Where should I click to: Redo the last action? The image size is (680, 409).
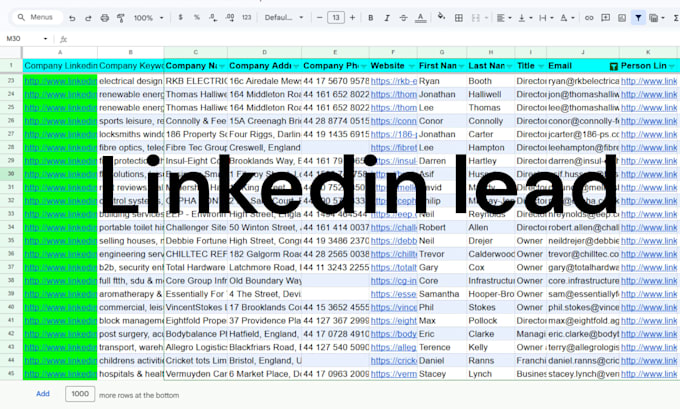point(88,18)
